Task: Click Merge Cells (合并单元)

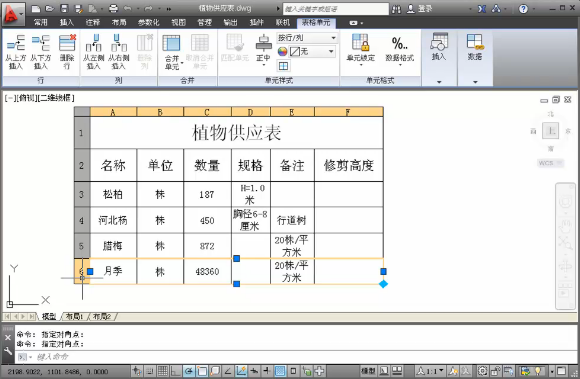Action: tap(172, 52)
